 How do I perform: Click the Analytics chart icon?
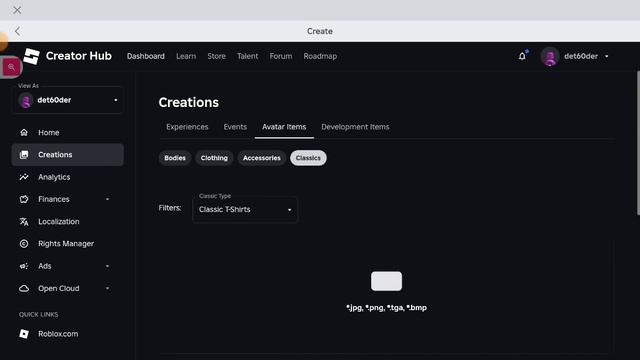pyautogui.click(x=24, y=177)
